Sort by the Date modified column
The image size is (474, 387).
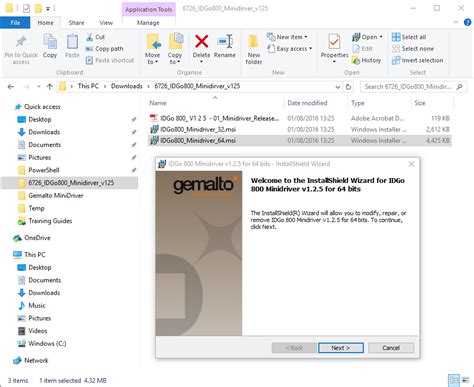pos(307,103)
